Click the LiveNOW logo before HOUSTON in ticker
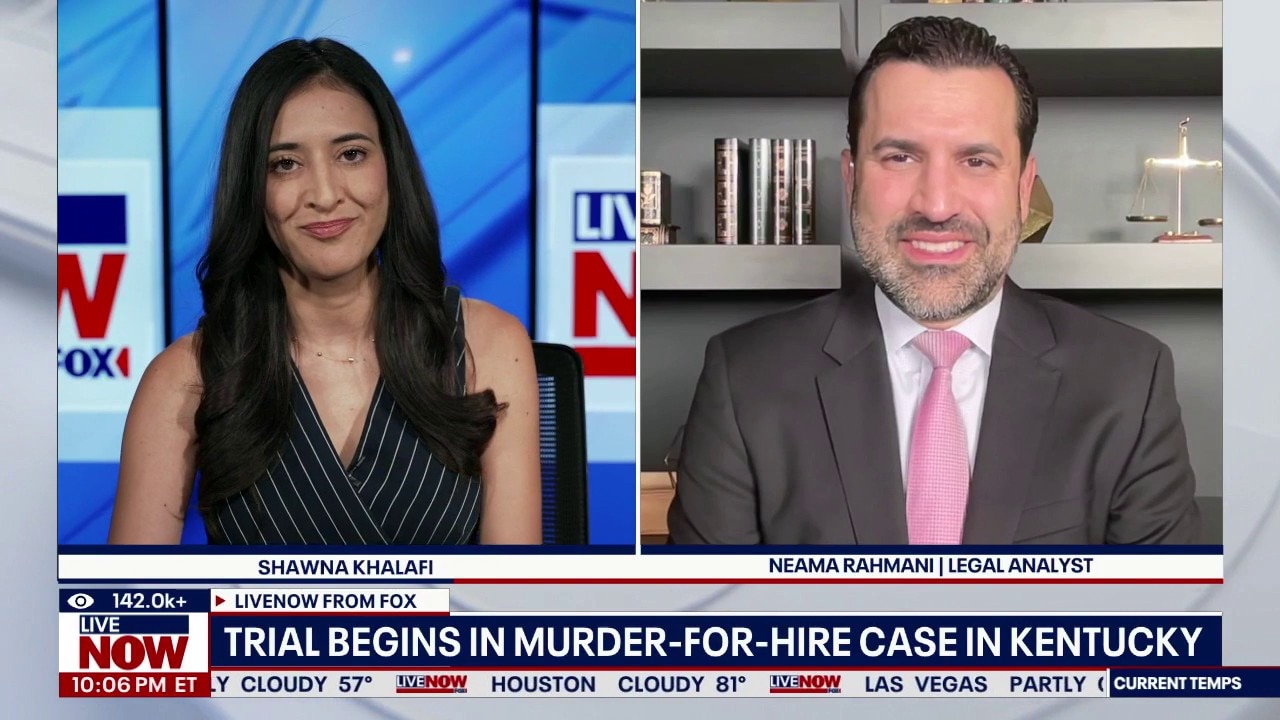Viewport: 1280px width, 720px height. coord(431,684)
